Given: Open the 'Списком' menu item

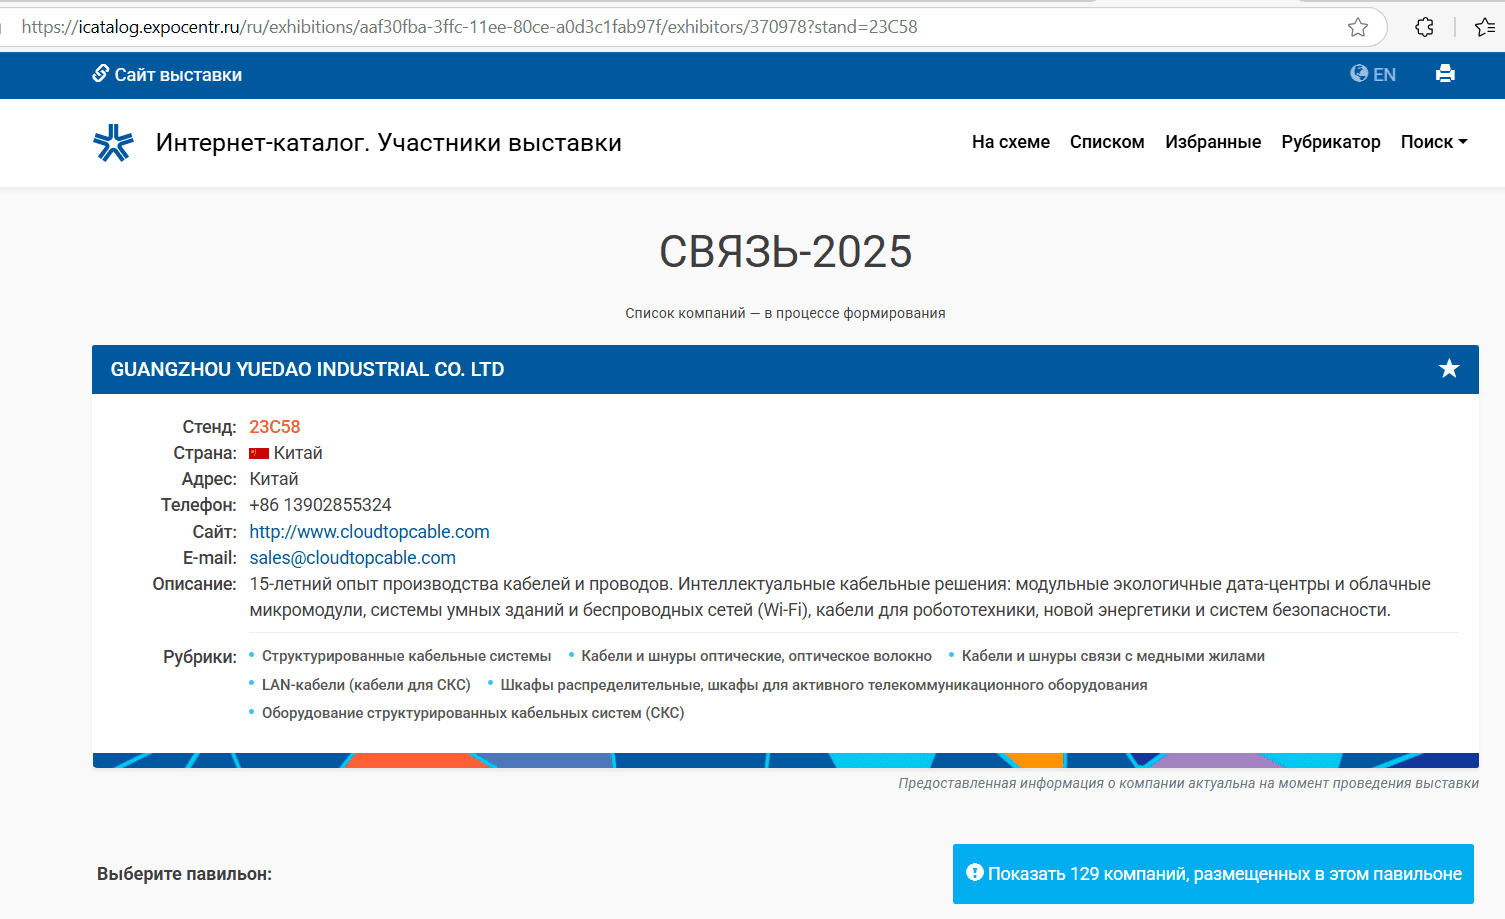Looking at the screenshot, I should (x=1107, y=142).
